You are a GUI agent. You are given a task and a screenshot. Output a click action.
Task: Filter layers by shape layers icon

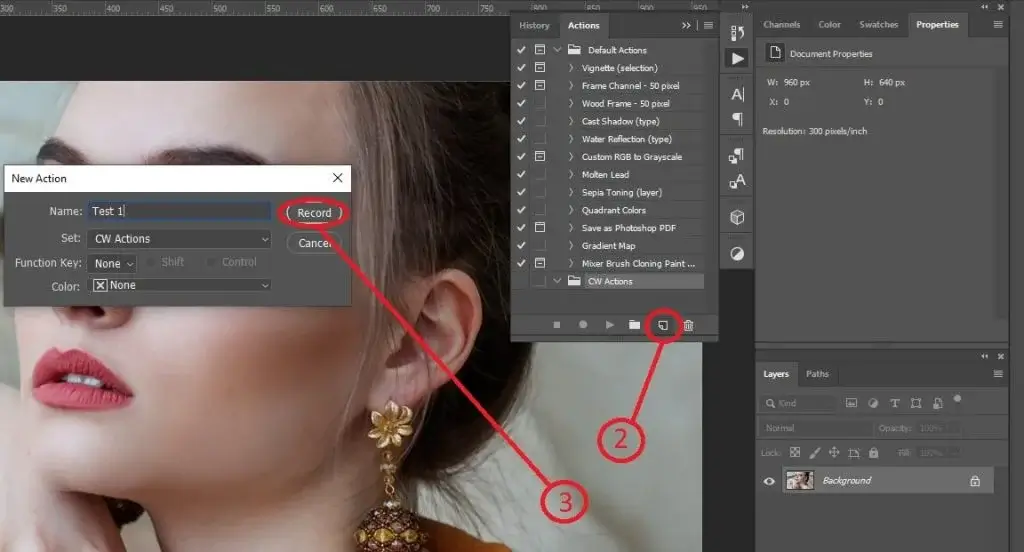(916, 403)
